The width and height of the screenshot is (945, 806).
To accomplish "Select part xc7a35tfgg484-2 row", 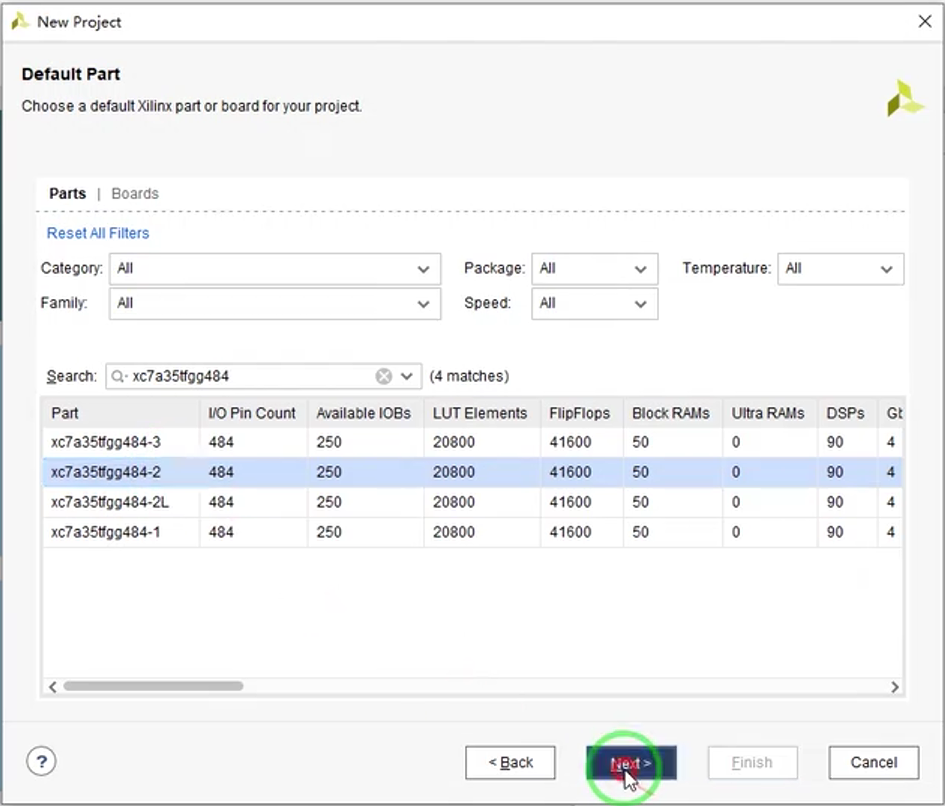I will tap(472, 472).
